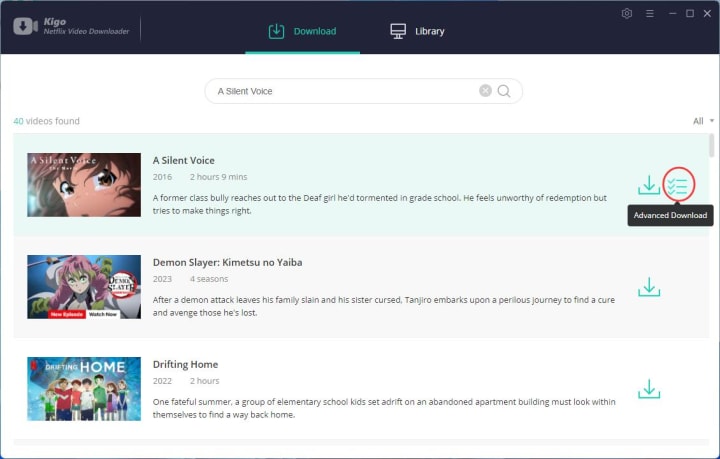Open the hamburger menu icon
720x459 pixels.
tap(650, 14)
